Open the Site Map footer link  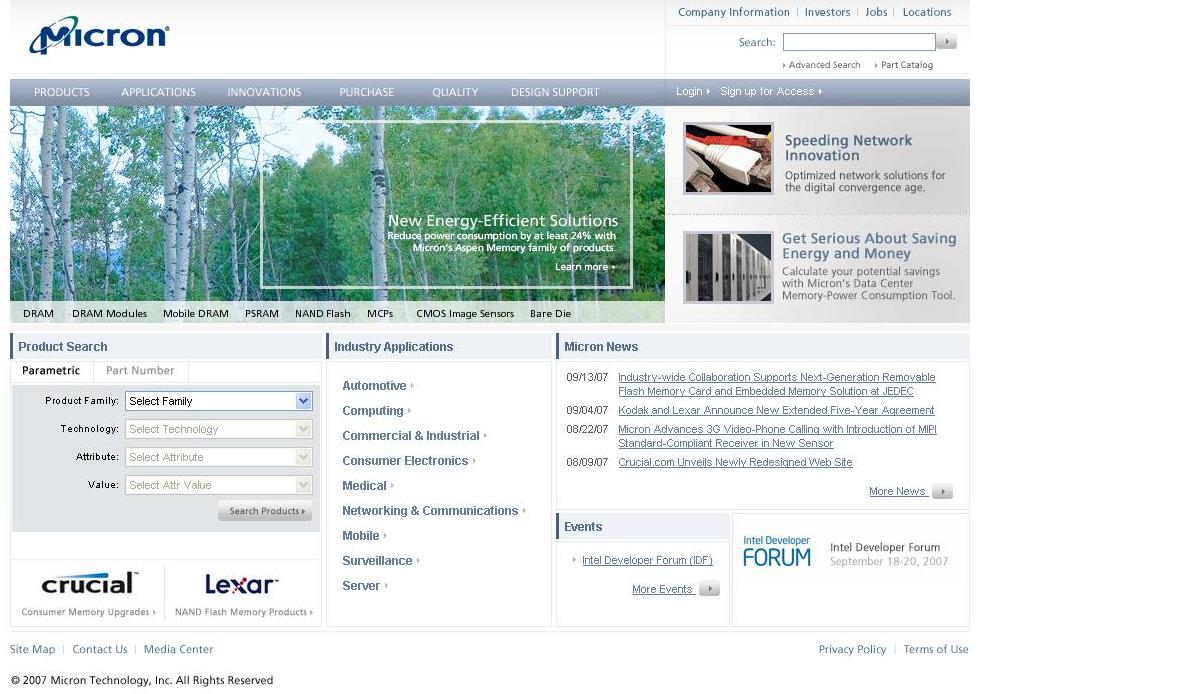tap(32, 649)
